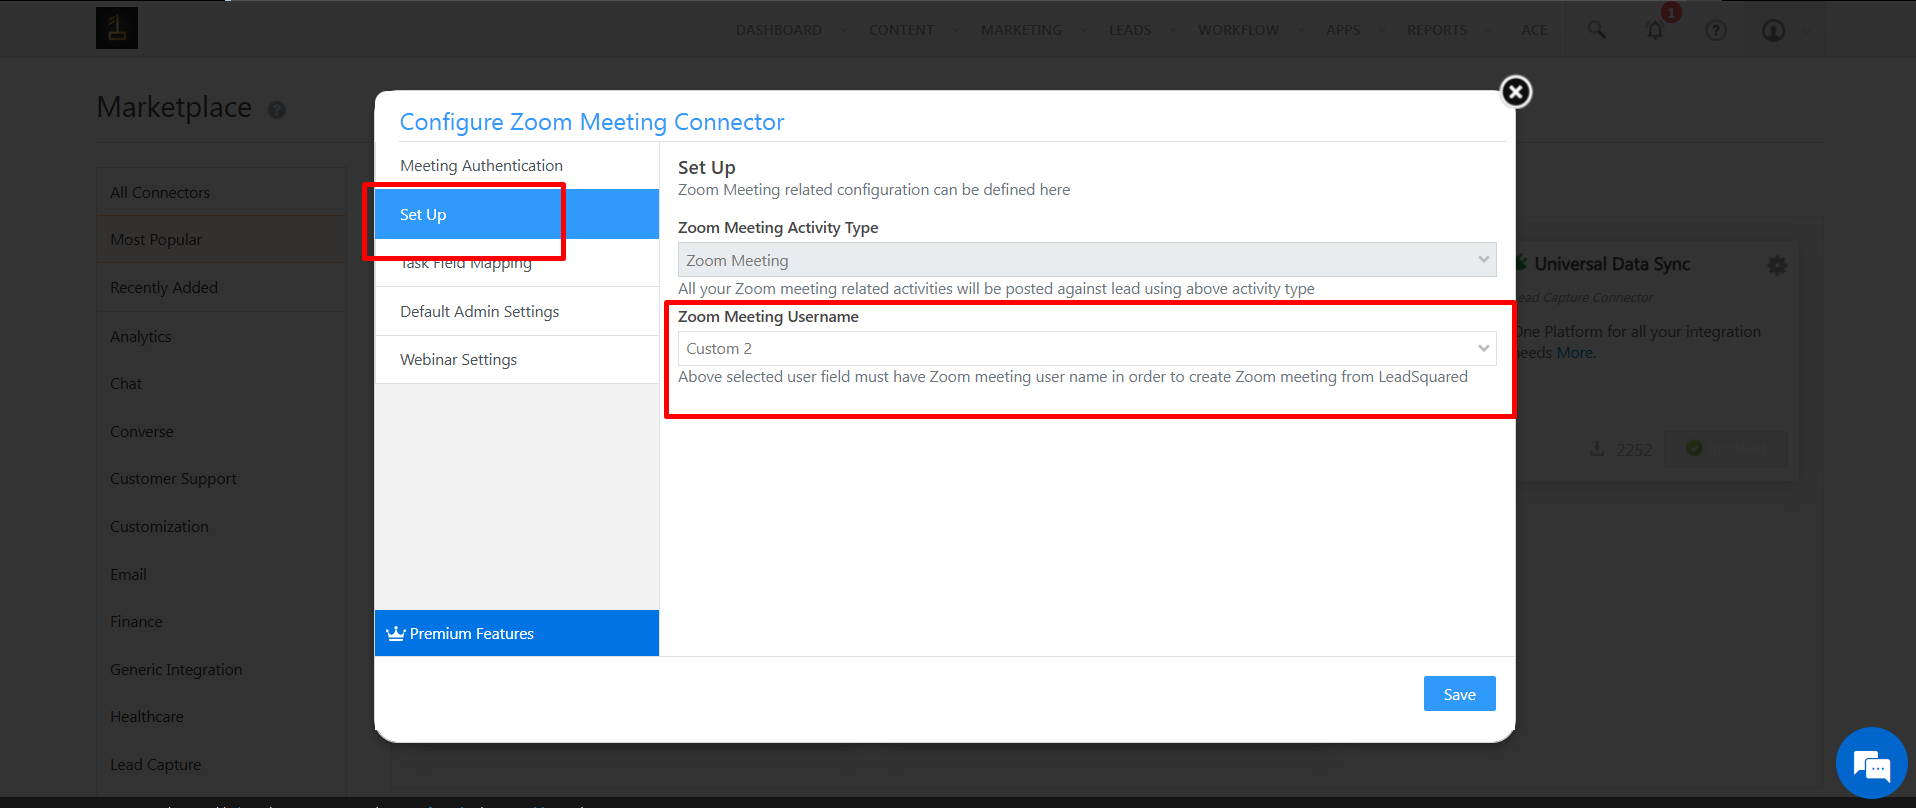The height and width of the screenshot is (808, 1916).
Task: Open the CONTENT menu
Action: click(901, 30)
